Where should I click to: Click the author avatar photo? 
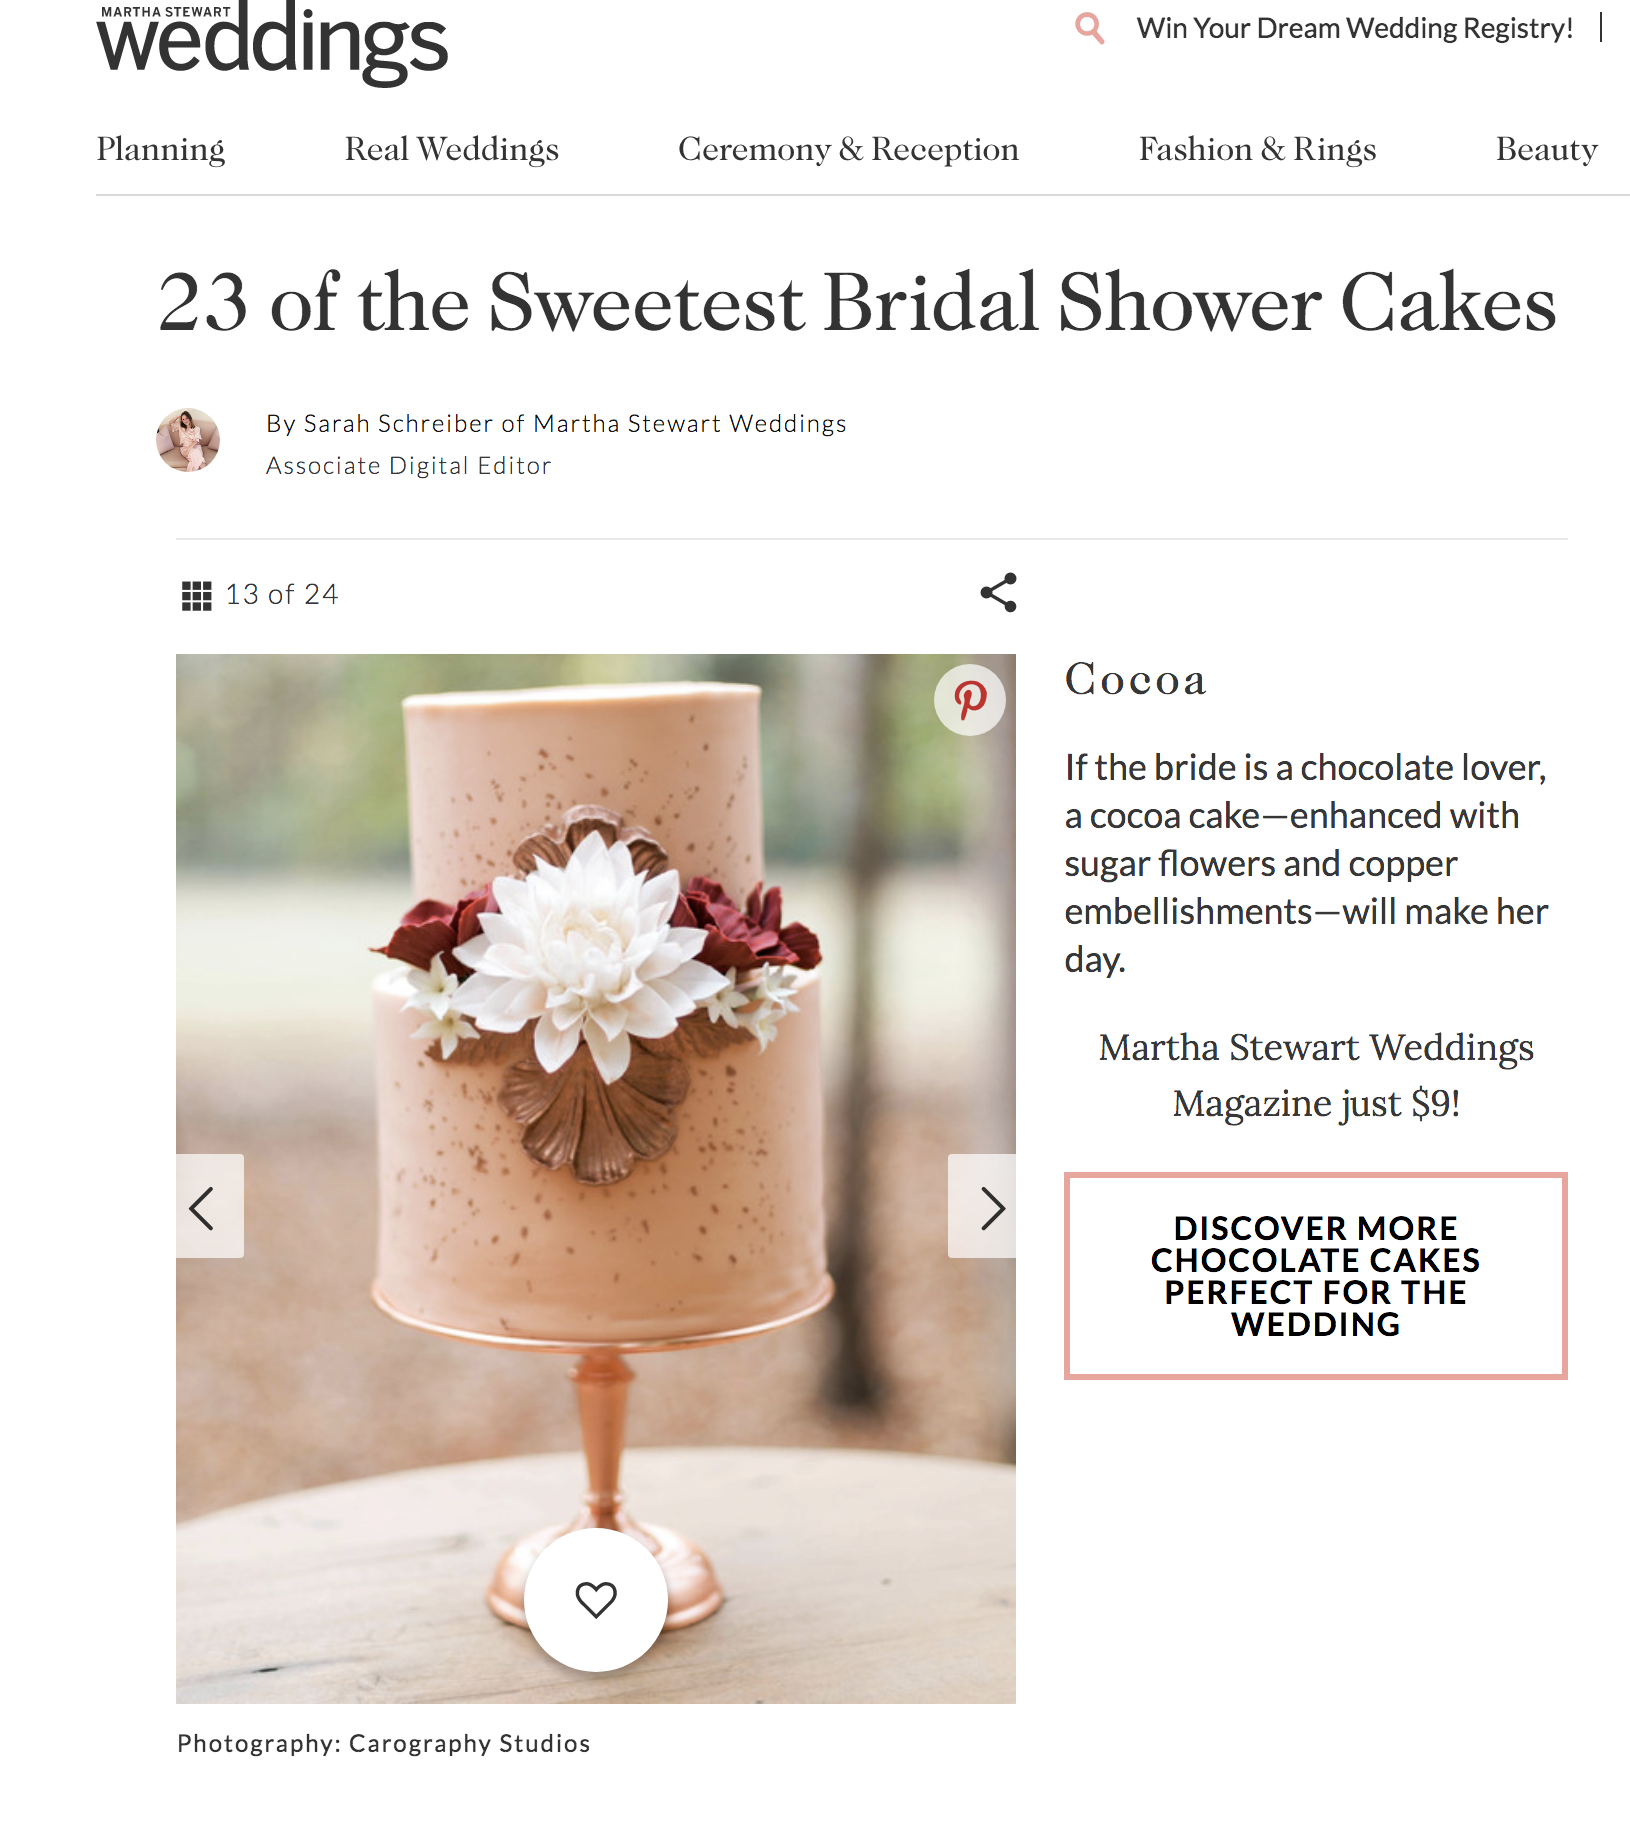pyautogui.click(x=188, y=440)
